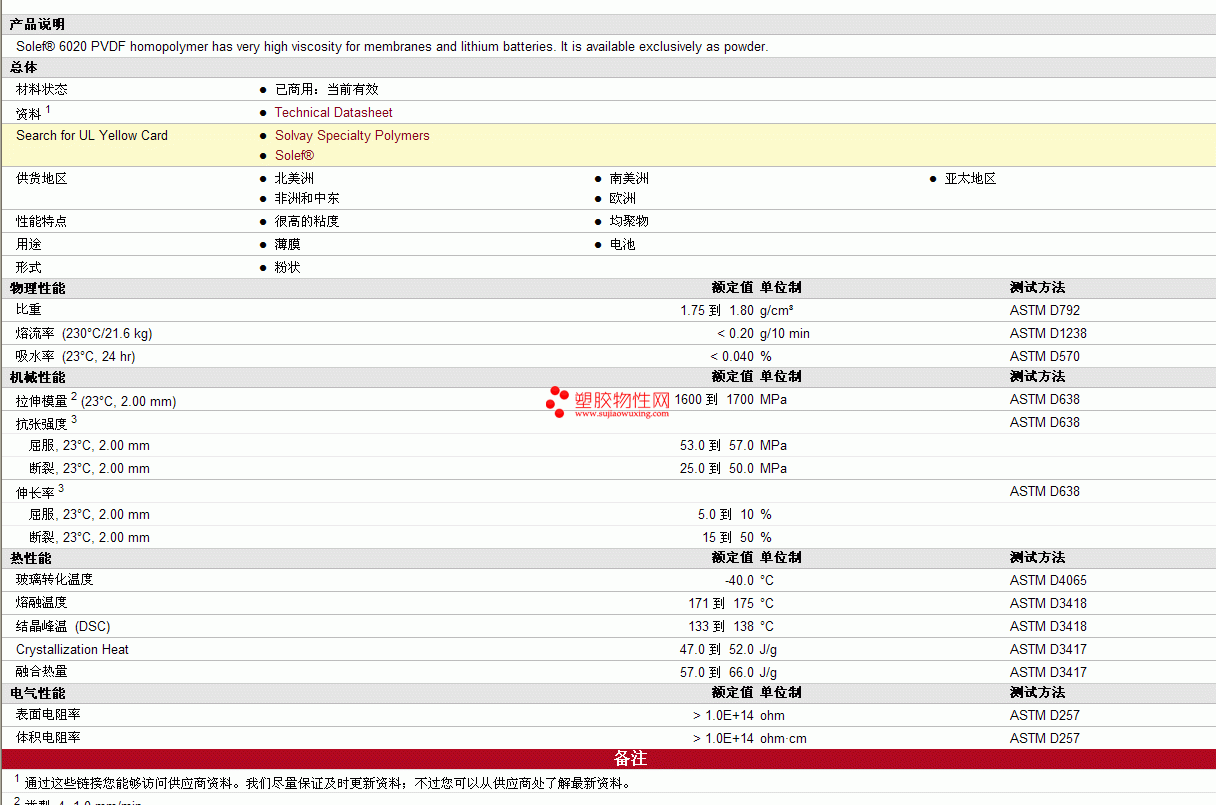Viewport: 1216px width, 805px height.
Task: Select ASTM D638 in the 抗张强度 row
Action: pyautogui.click(x=1045, y=423)
